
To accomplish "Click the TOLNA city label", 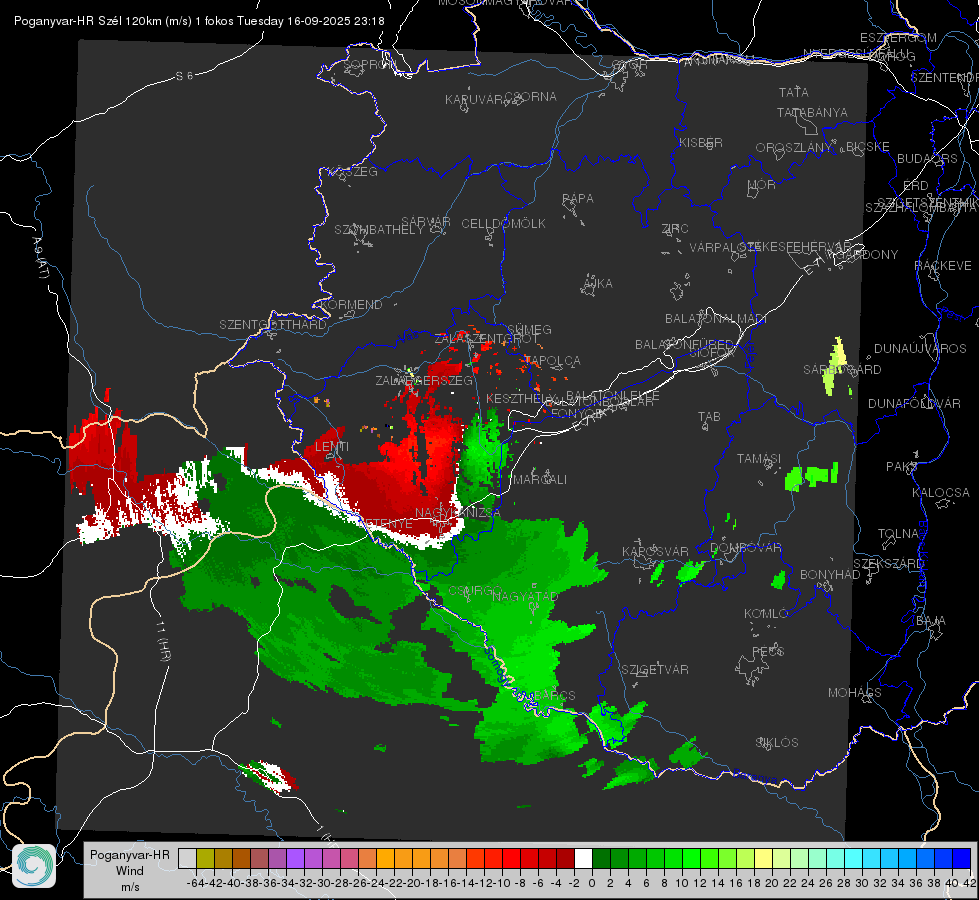I will pos(898,534).
